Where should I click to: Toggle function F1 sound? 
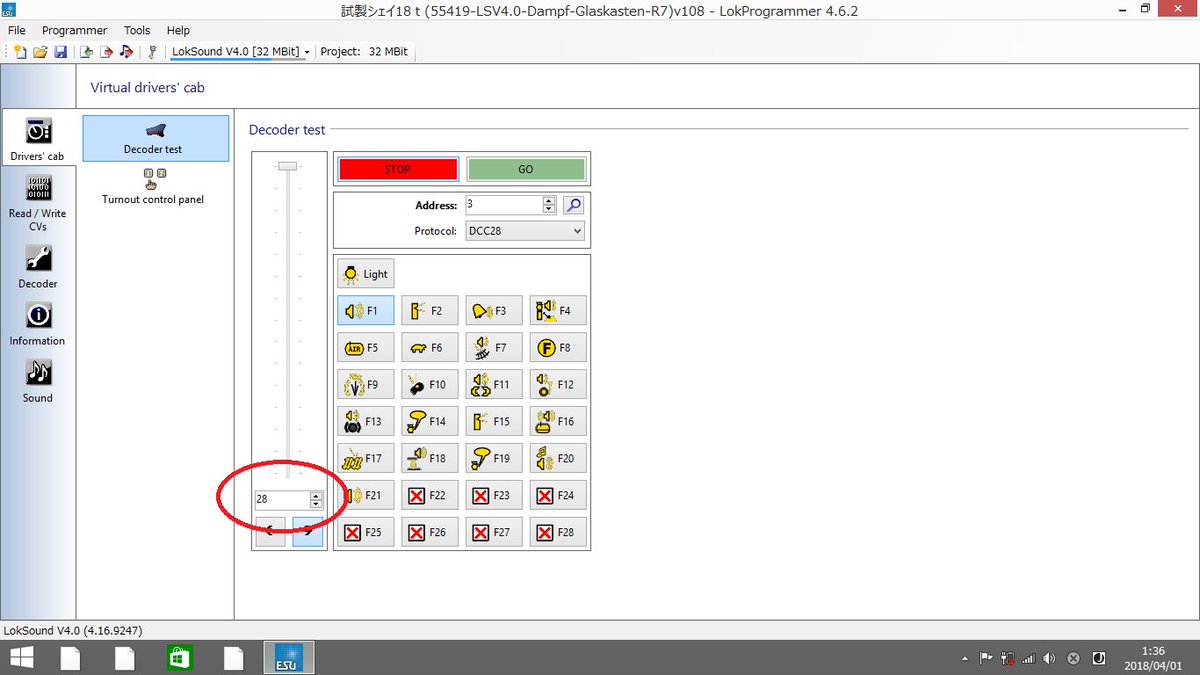pyautogui.click(x=366, y=311)
